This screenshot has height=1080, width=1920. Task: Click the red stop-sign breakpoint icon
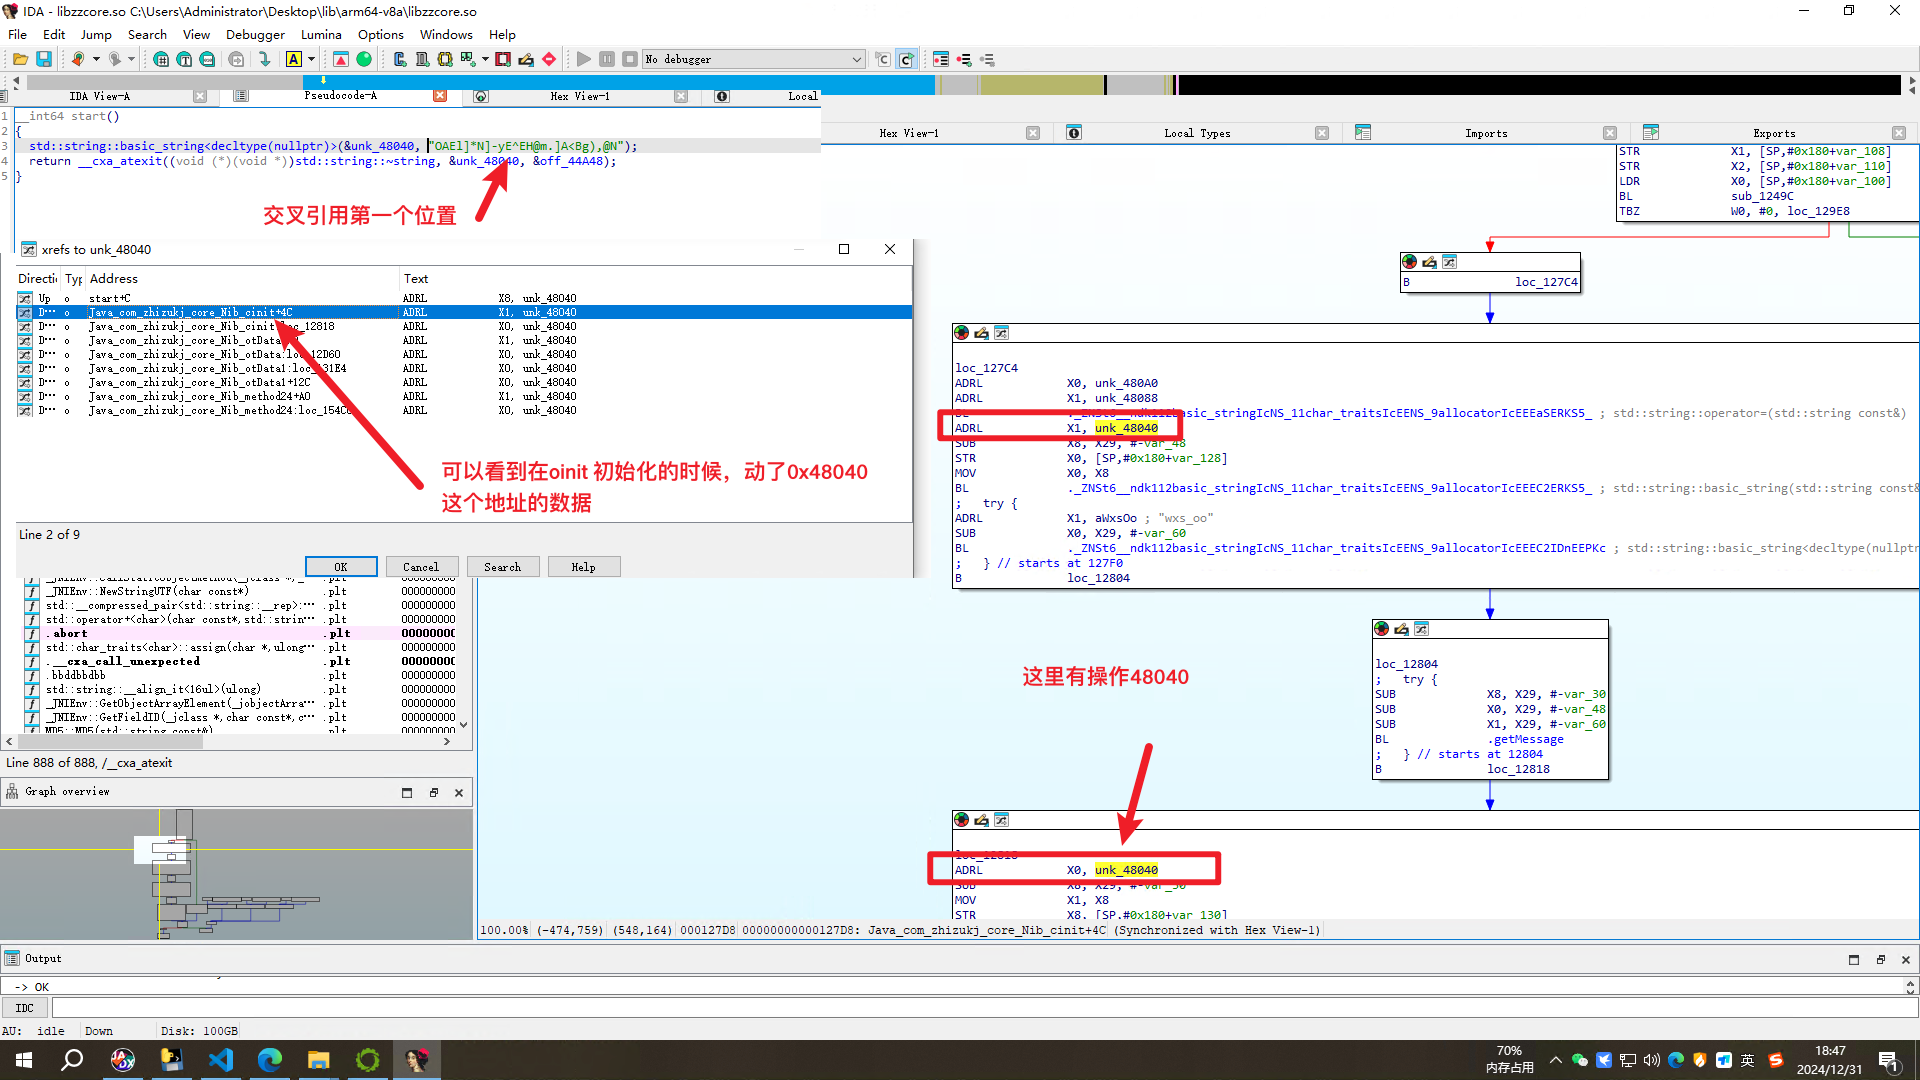549,59
